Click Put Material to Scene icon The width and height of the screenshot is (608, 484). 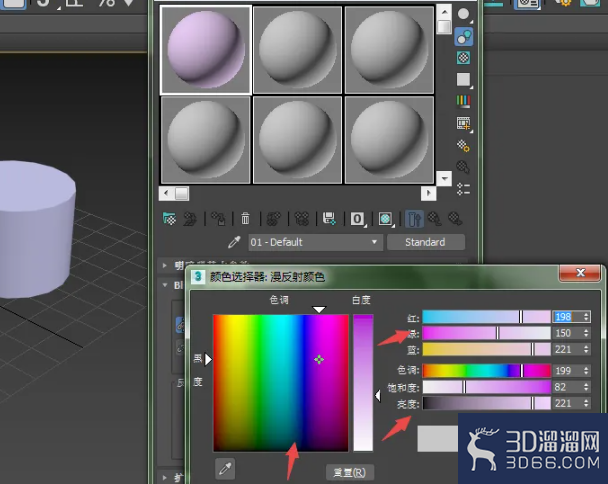(x=190, y=219)
